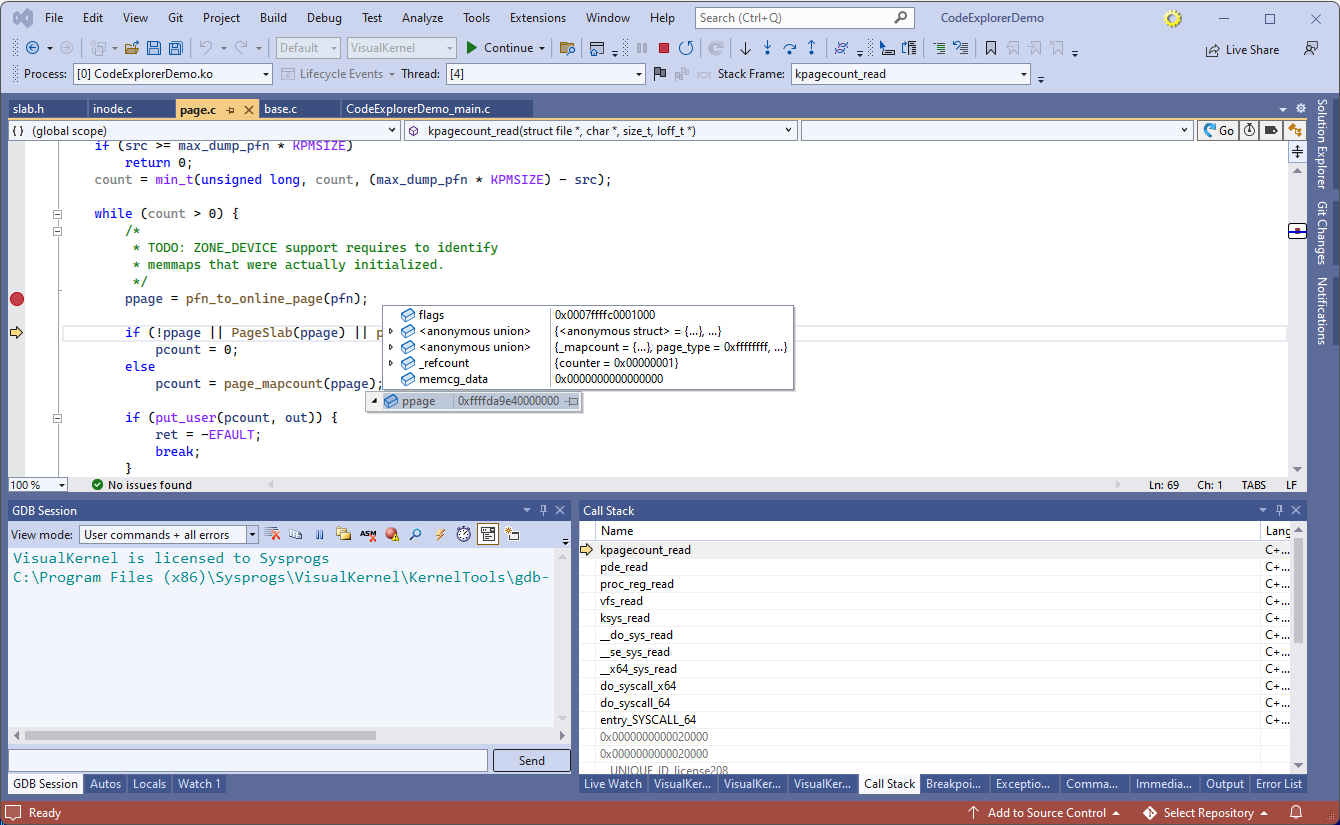This screenshot has width=1340, height=825.
Task: Open the feedback person icon
Action: click(x=1311, y=49)
